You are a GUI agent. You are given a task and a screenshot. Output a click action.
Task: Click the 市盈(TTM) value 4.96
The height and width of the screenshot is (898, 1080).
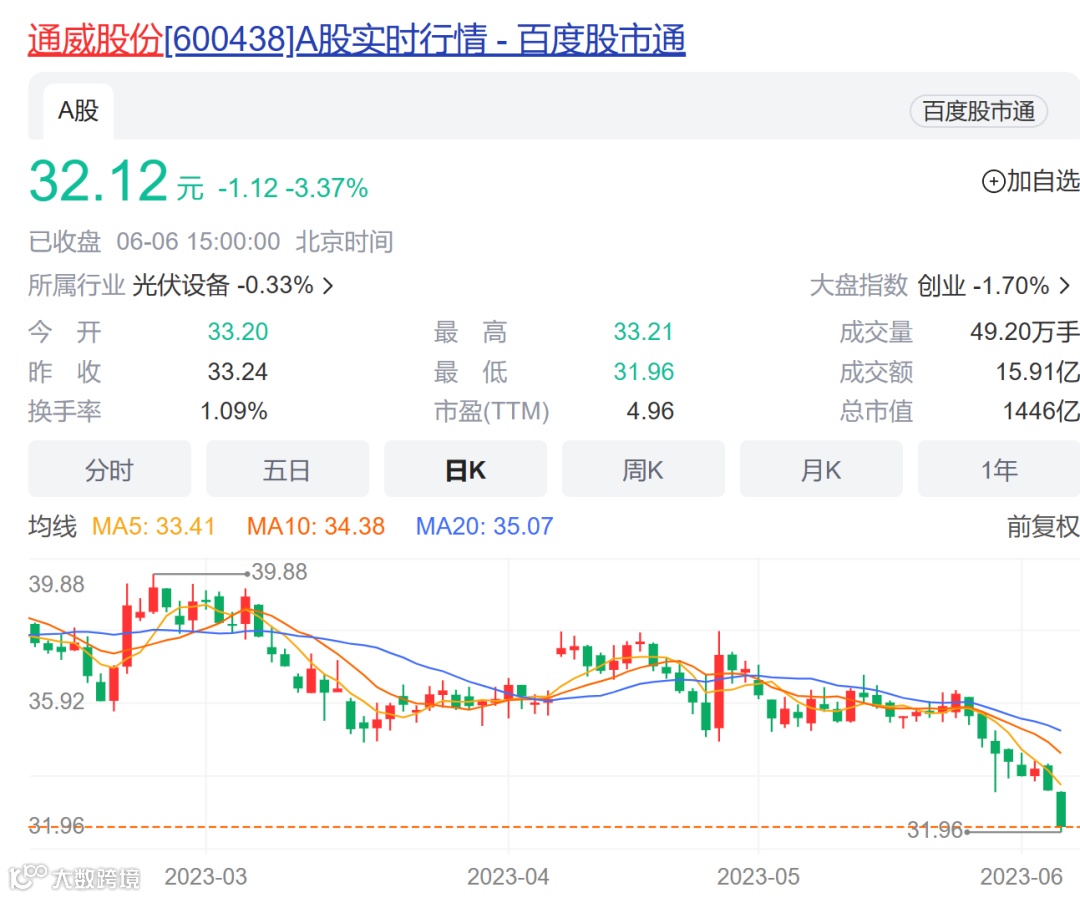pos(650,412)
